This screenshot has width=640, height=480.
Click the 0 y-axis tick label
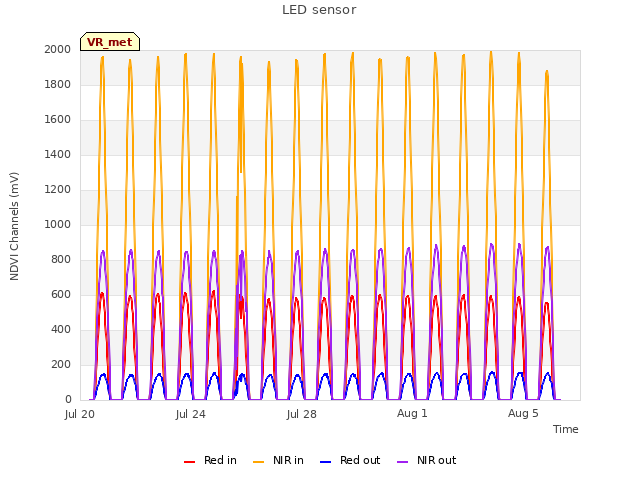68,400
